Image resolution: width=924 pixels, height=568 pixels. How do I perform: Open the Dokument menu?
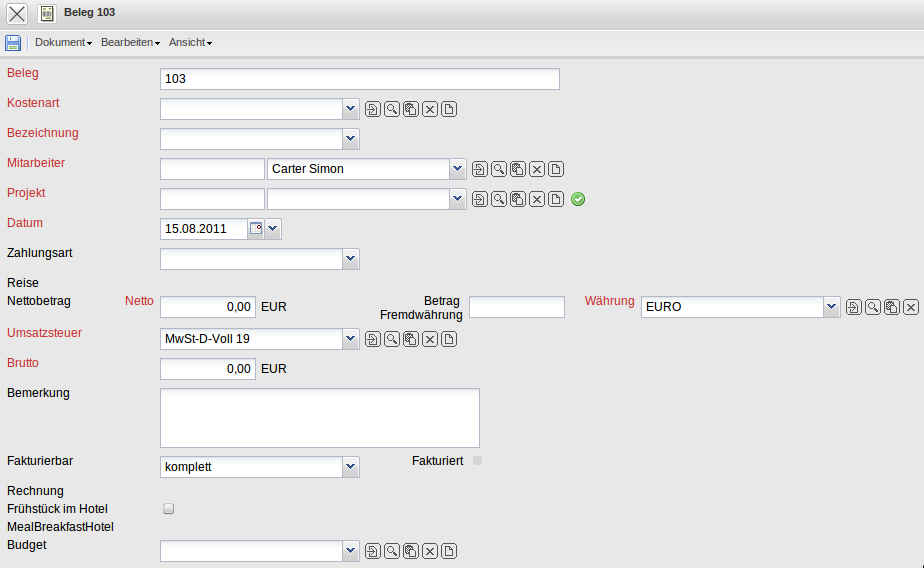(x=63, y=43)
